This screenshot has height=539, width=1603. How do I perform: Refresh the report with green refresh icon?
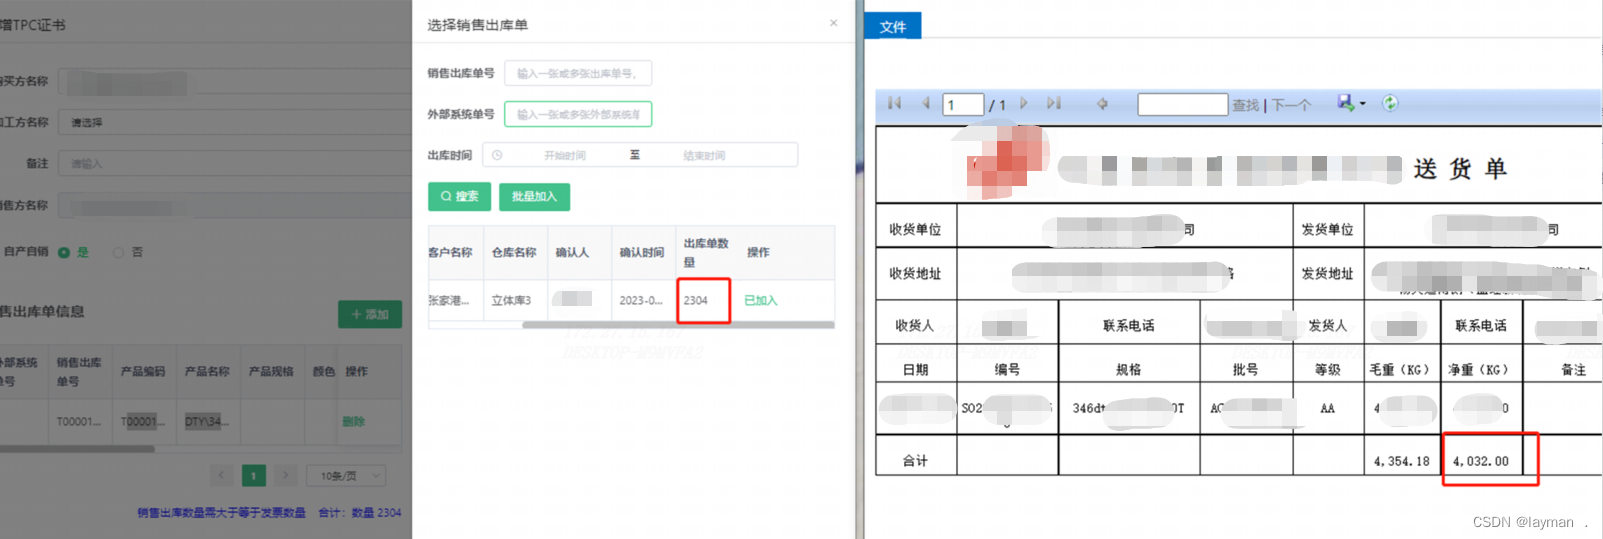(x=1390, y=103)
